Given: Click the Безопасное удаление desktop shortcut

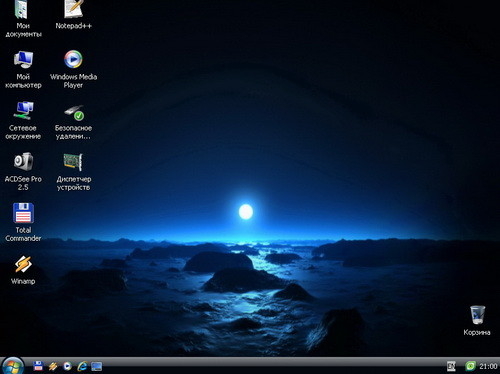Looking at the screenshot, I should (73, 122).
